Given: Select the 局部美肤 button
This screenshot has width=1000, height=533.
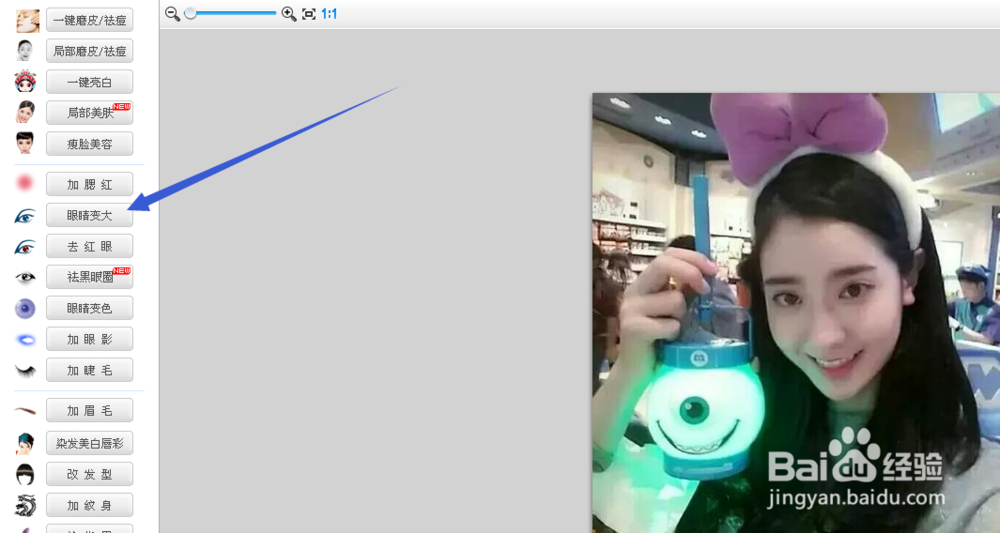Looking at the screenshot, I should 89,113.
